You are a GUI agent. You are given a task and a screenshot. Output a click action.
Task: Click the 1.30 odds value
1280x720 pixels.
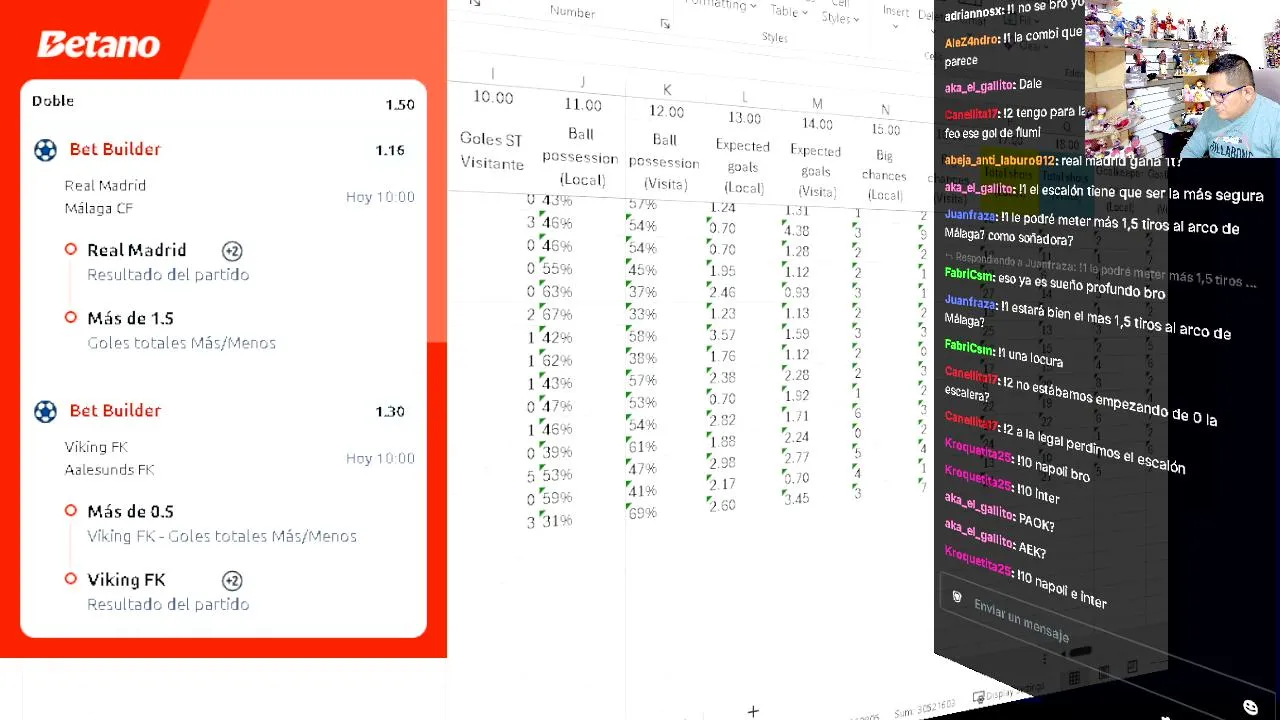click(x=390, y=411)
